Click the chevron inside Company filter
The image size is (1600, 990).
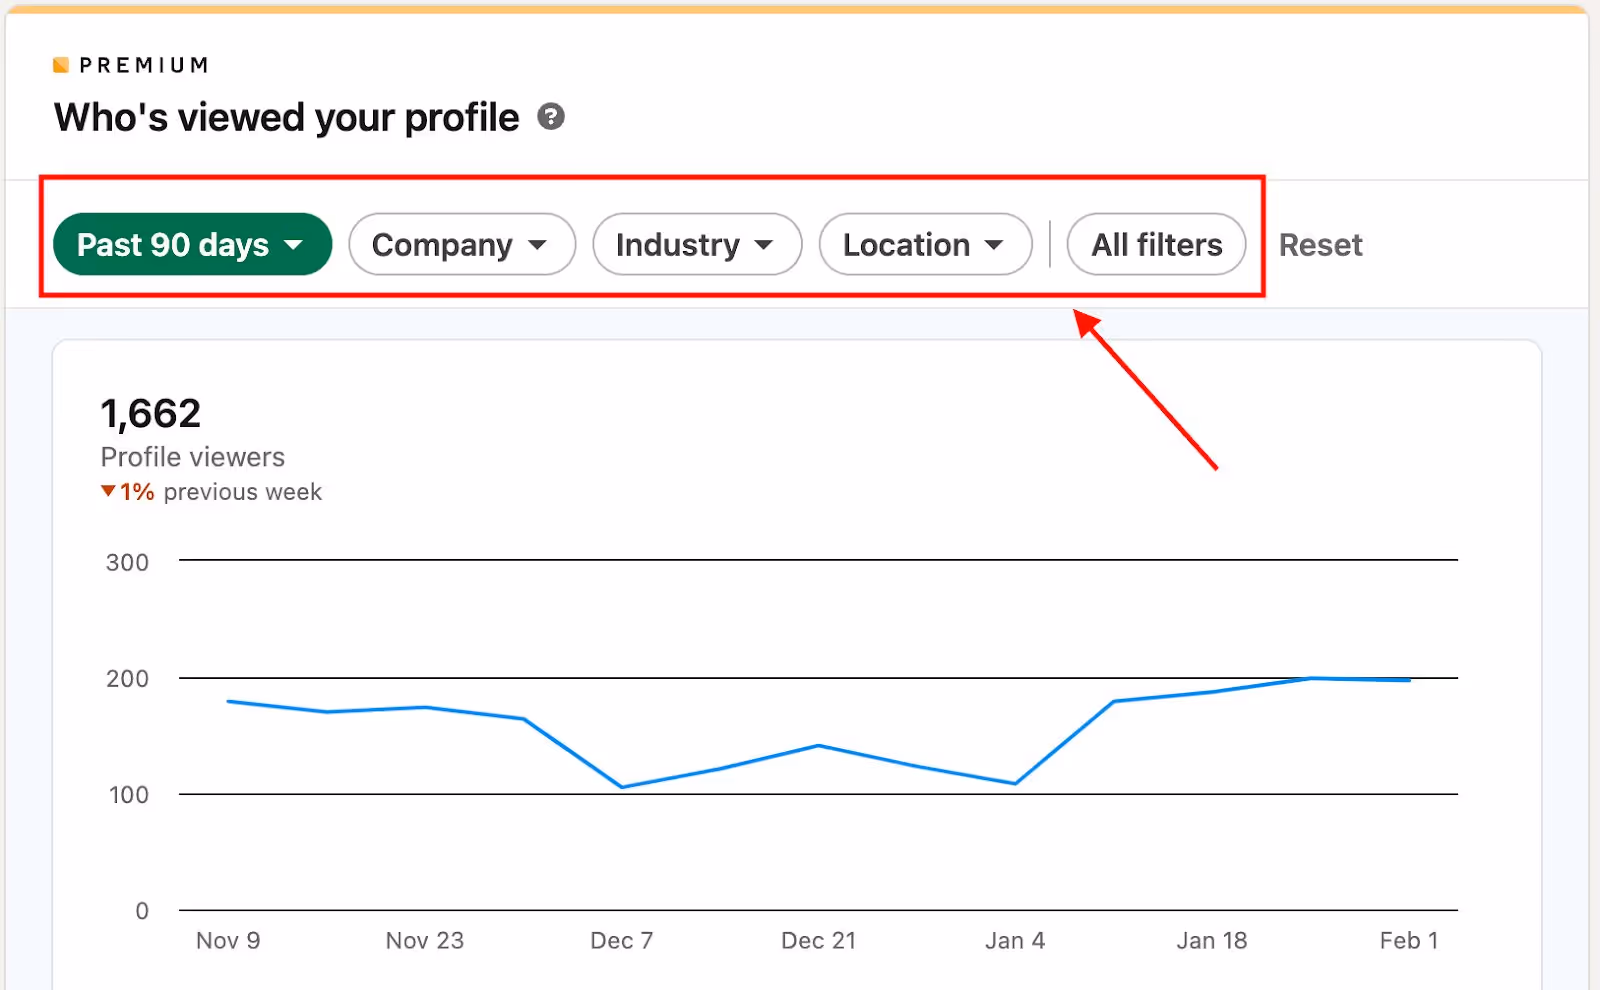click(538, 244)
